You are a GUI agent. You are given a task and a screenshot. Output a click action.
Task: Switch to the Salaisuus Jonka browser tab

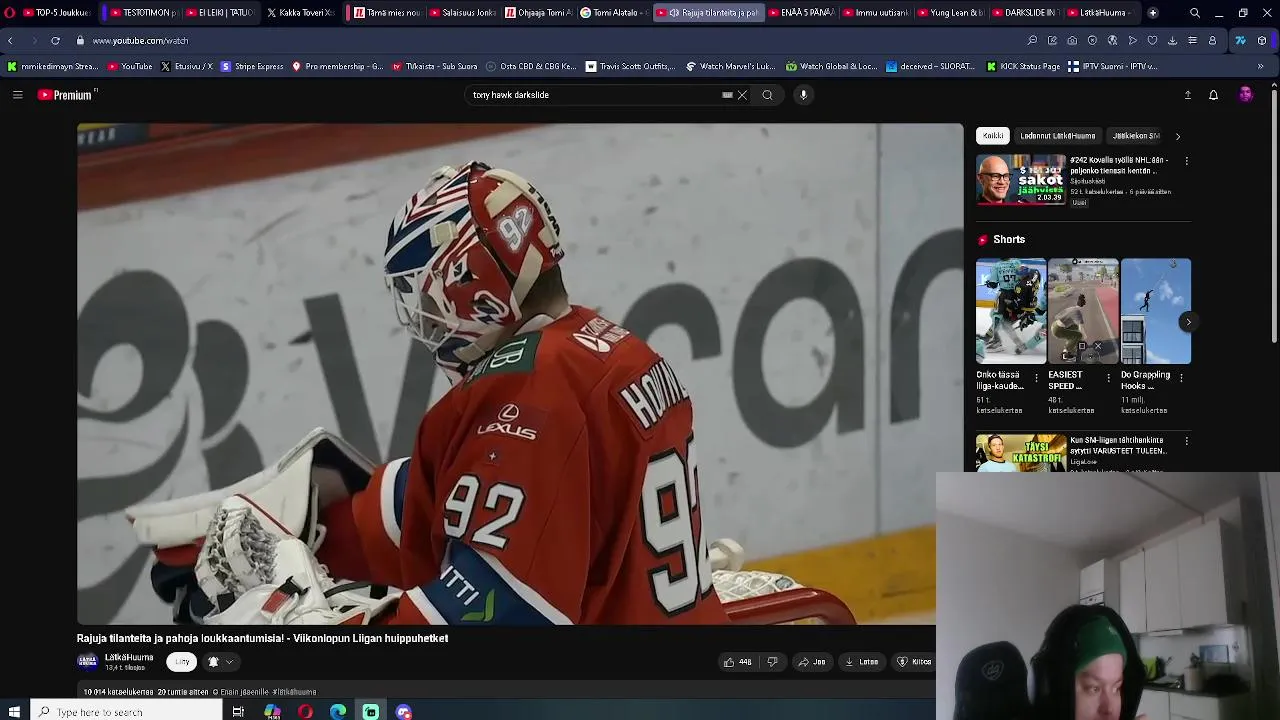pyautogui.click(x=461, y=13)
